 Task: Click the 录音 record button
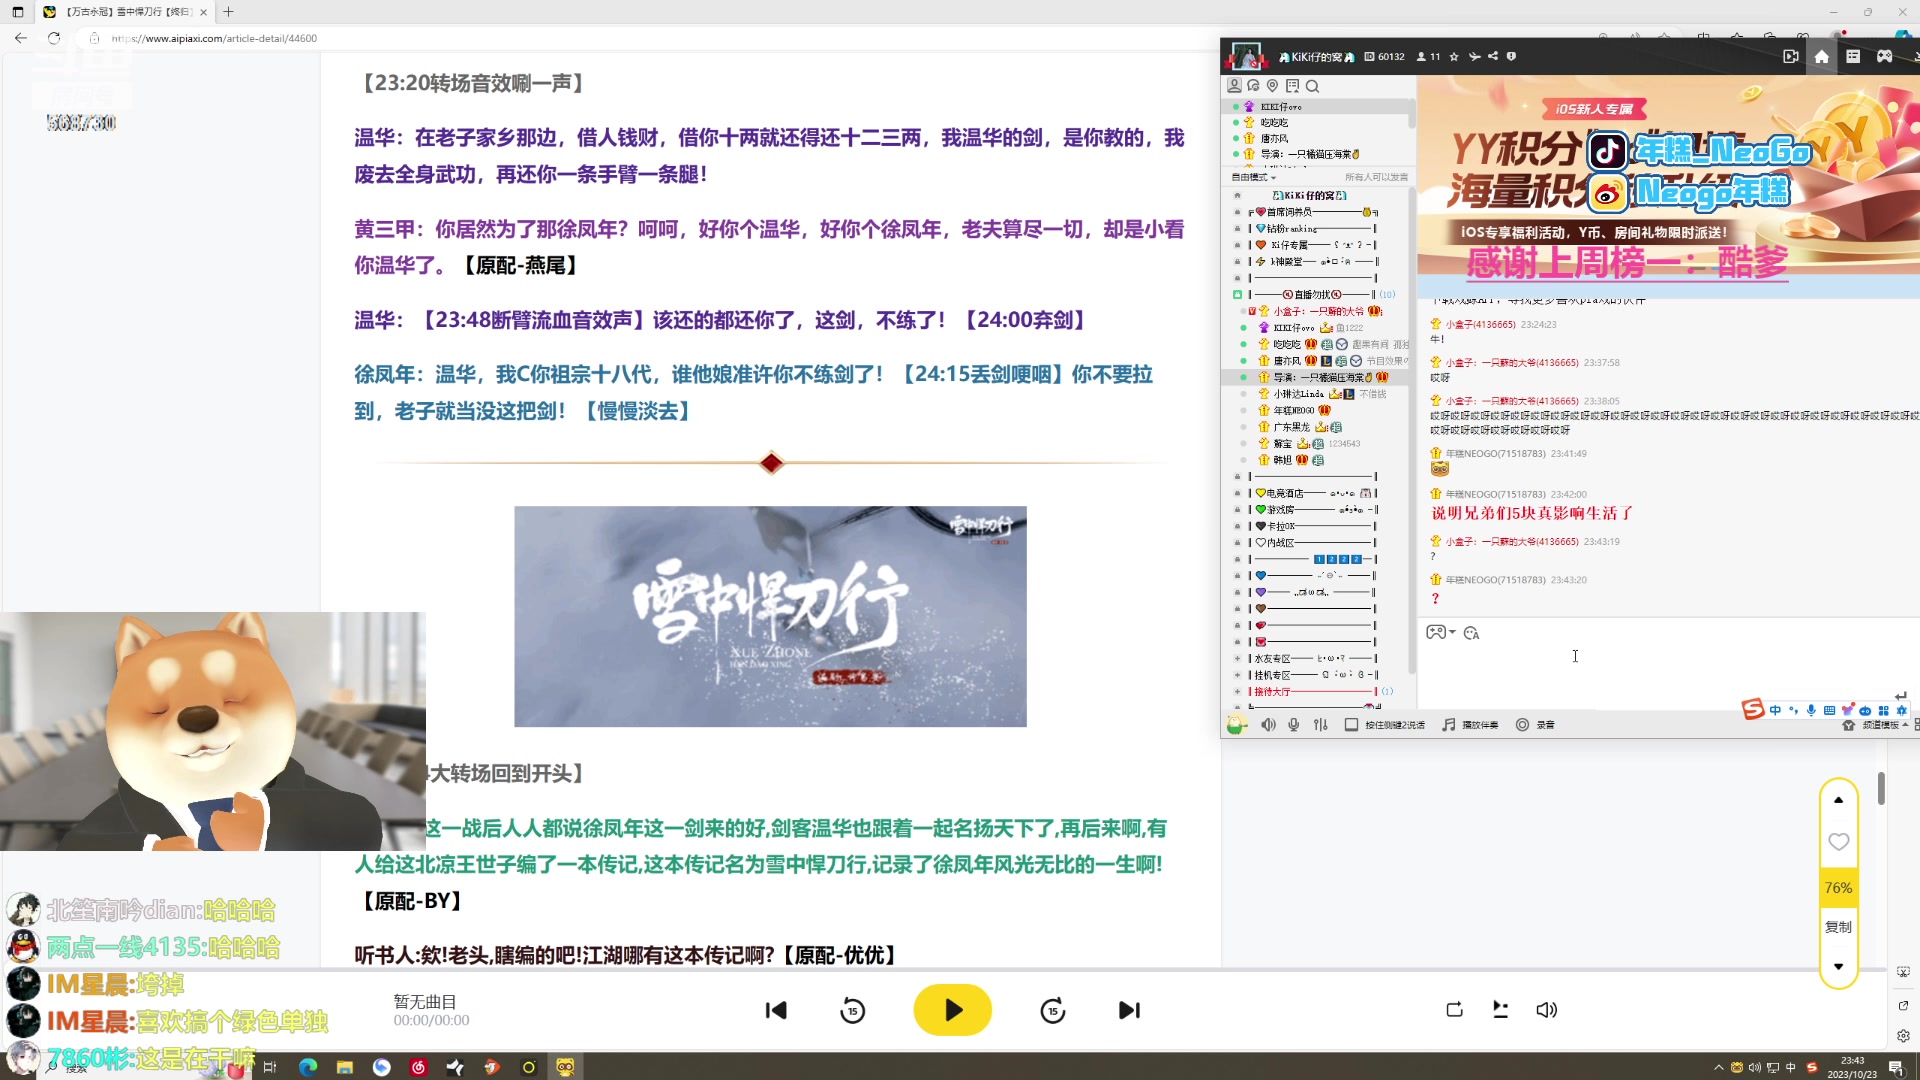[1535, 725]
